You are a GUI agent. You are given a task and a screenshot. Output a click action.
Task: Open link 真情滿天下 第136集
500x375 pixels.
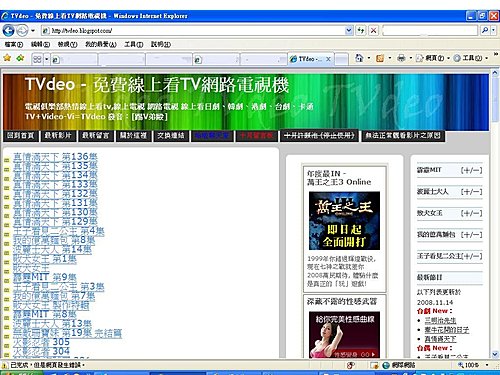[x=55, y=157]
